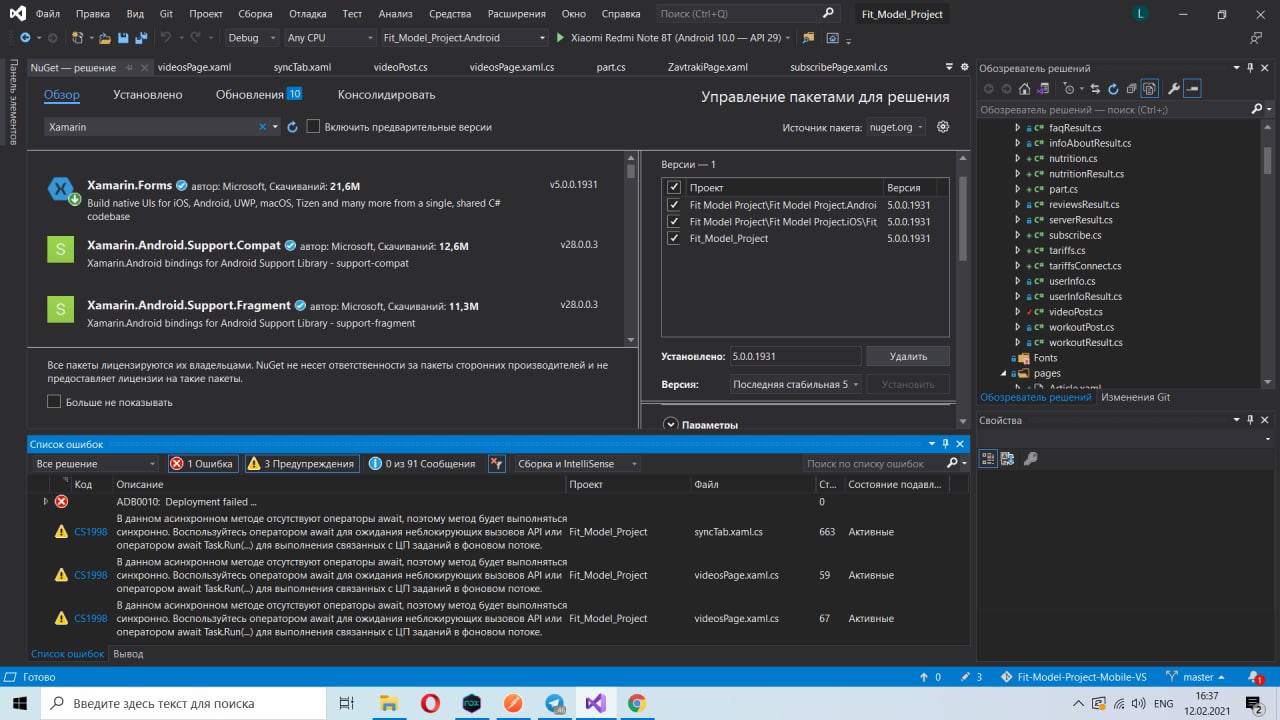Open the 'Последняя стабильная' version dropdown

click(x=795, y=384)
